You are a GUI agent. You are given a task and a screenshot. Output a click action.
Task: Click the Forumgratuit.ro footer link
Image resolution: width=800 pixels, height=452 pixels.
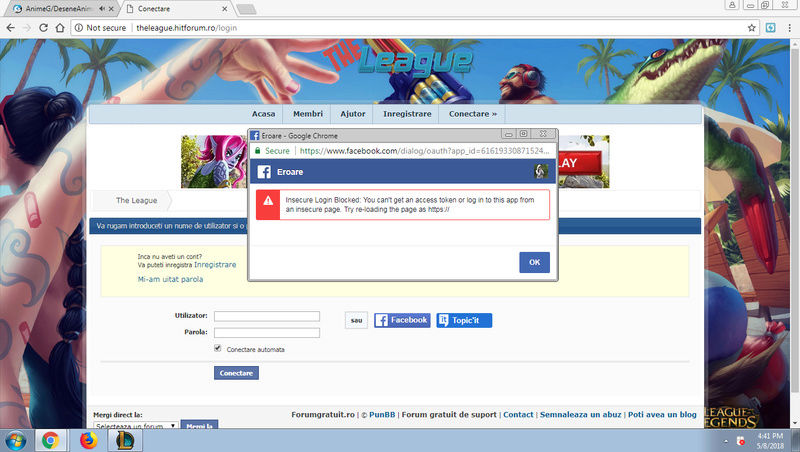(x=323, y=415)
